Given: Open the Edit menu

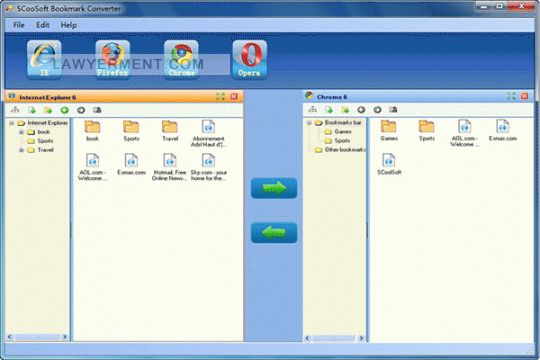Looking at the screenshot, I should pyautogui.click(x=43, y=25).
